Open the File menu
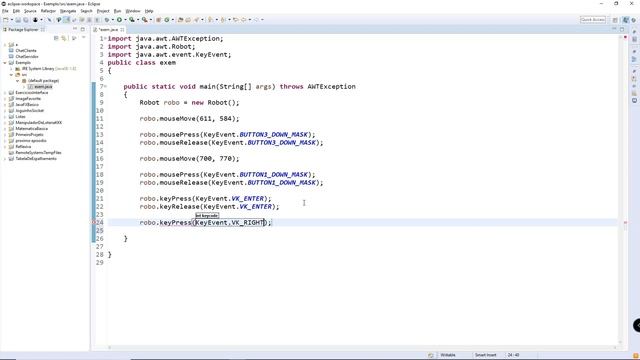 pos(5,11)
